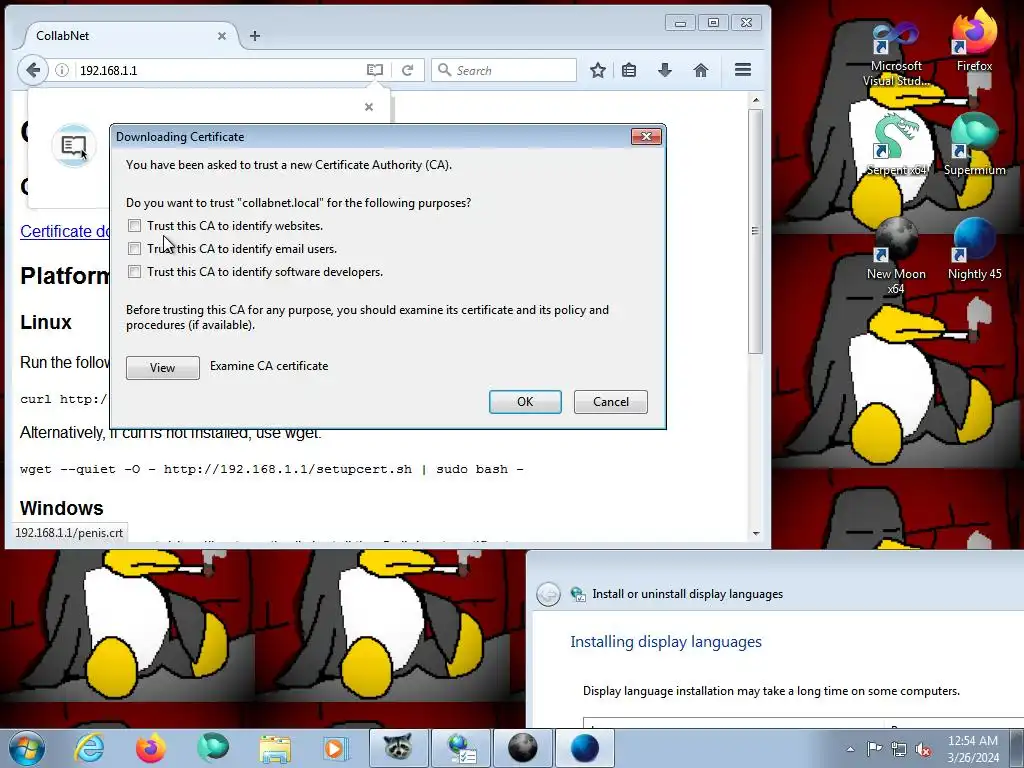Confirm certificate dialog with OK
Screen dimensions: 1024x768
pyautogui.click(x=525, y=402)
